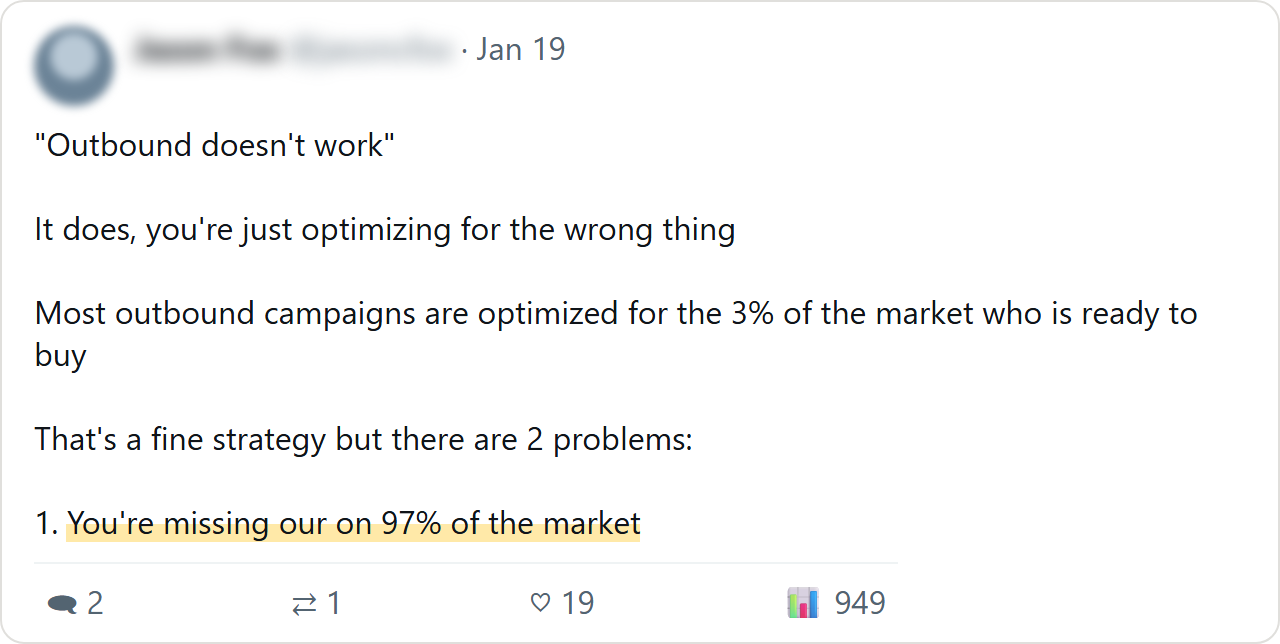Open the colorful bar chart views icon
The height and width of the screenshot is (644, 1280).
tap(803, 602)
